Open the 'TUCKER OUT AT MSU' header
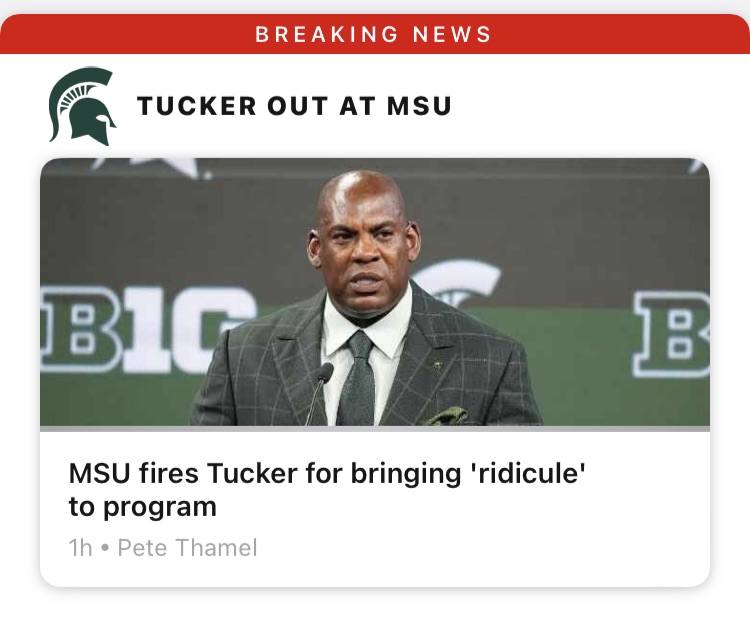750x617 pixels. [x=294, y=106]
